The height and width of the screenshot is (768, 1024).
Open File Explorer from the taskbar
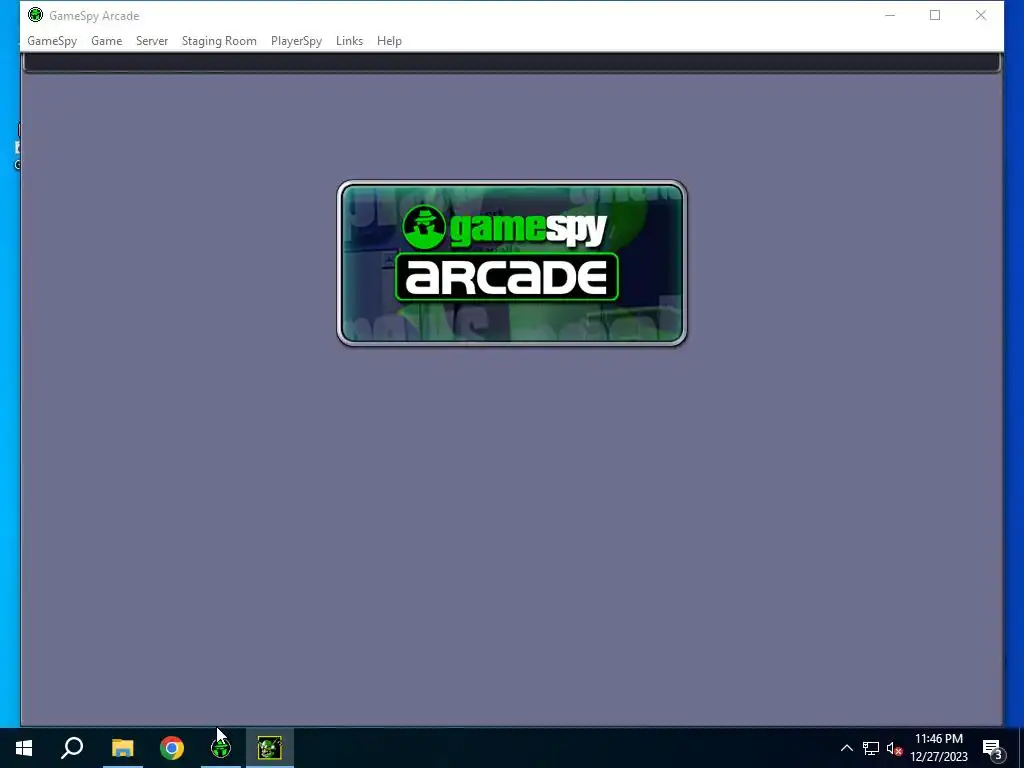coord(122,748)
